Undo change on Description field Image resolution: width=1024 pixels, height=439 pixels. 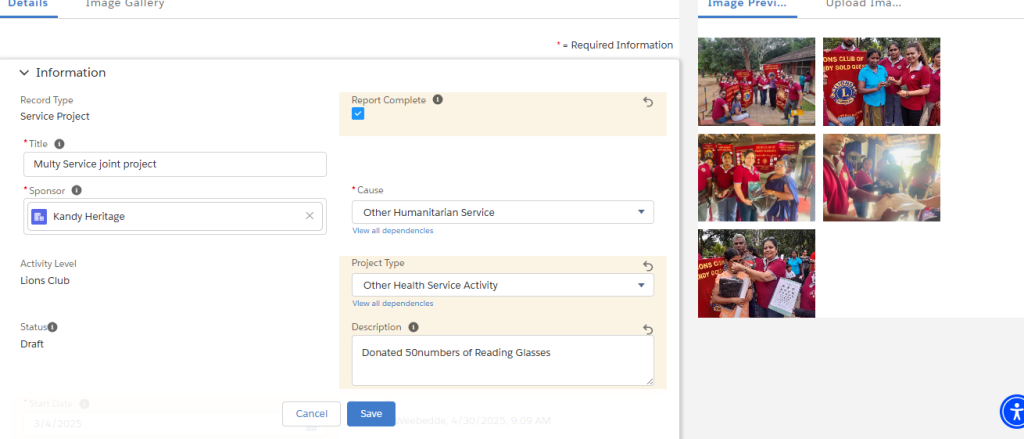(x=648, y=329)
